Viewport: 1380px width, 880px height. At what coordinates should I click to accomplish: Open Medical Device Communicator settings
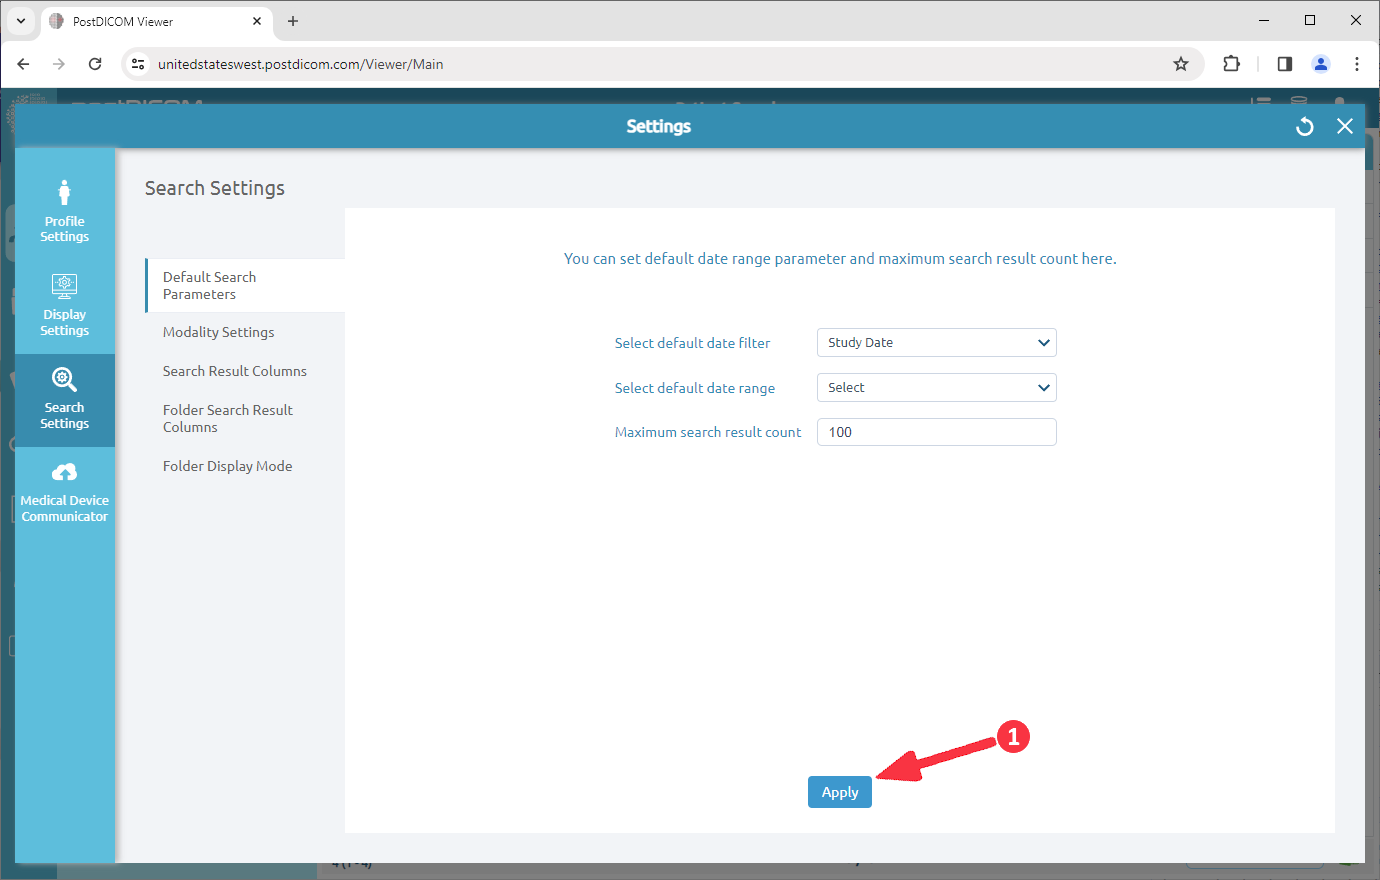[64, 490]
